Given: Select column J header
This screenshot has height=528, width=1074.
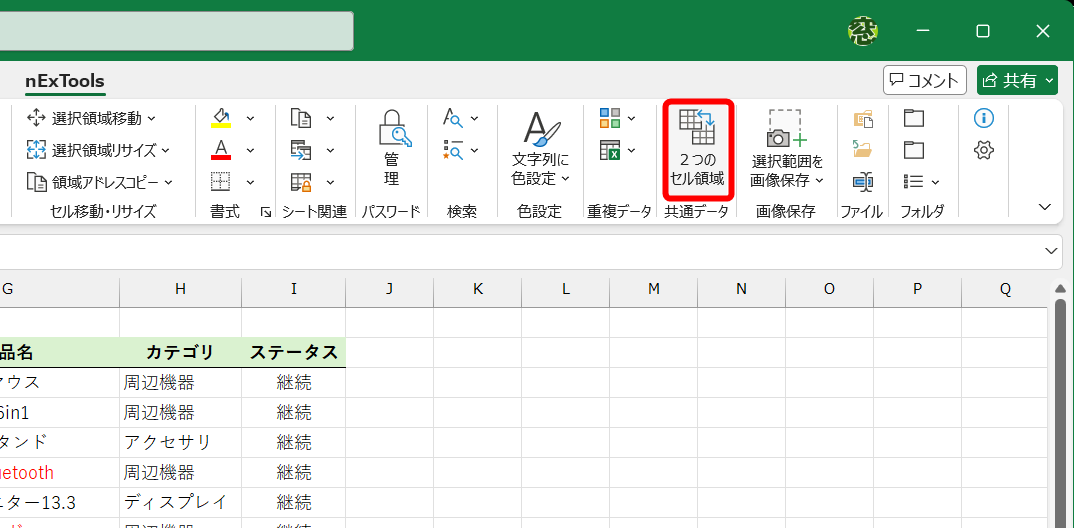Looking at the screenshot, I should pos(389,289).
